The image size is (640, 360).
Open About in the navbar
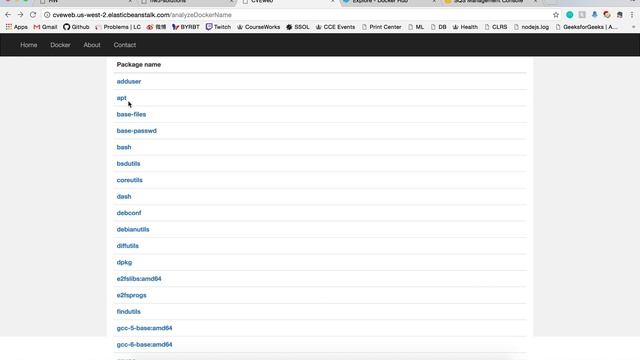92,45
